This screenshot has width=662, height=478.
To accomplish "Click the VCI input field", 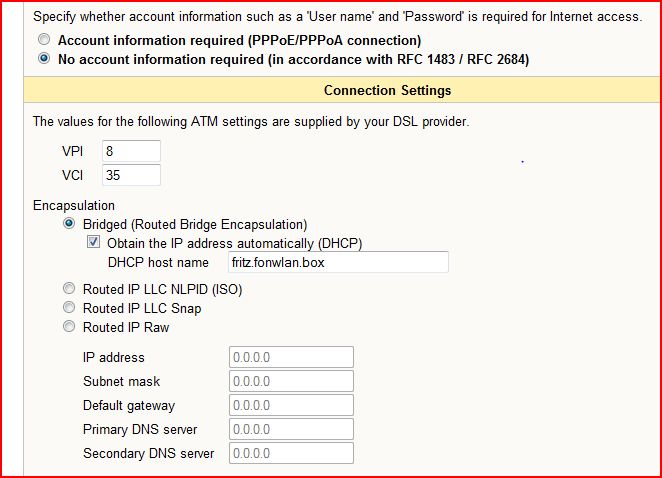I will point(131,175).
